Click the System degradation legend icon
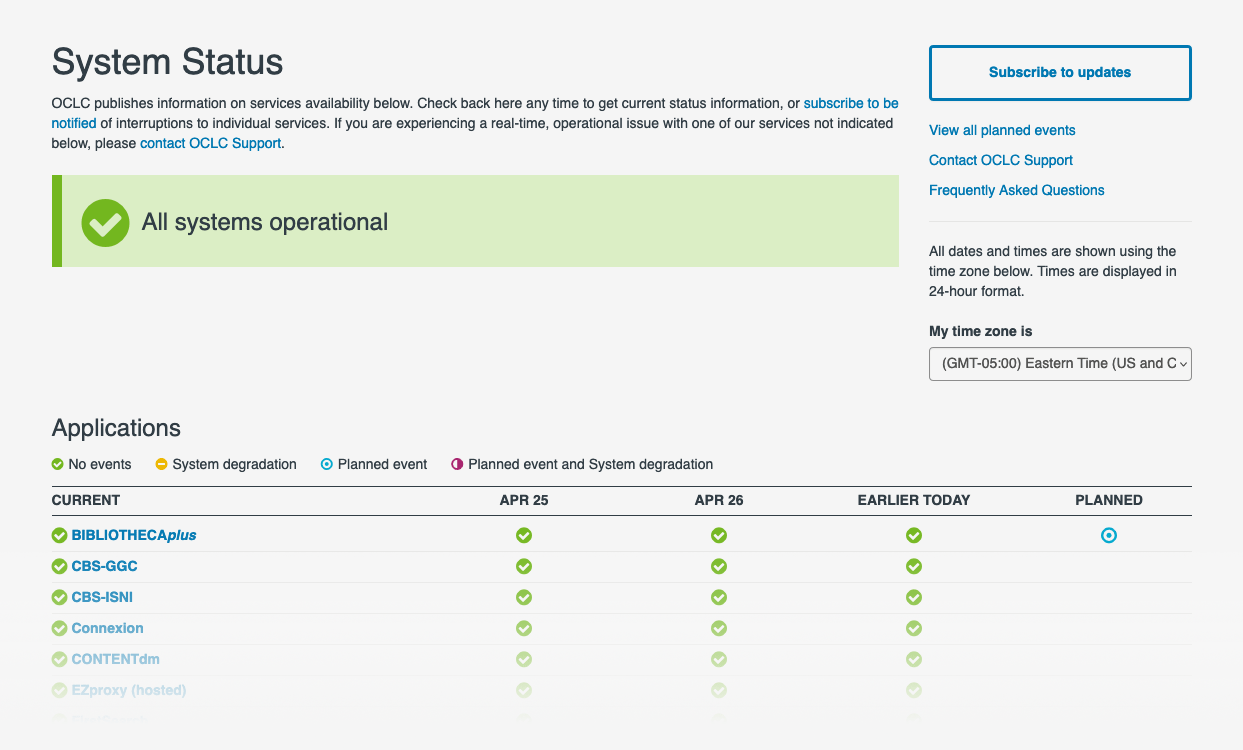1243x750 pixels. [x=161, y=464]
